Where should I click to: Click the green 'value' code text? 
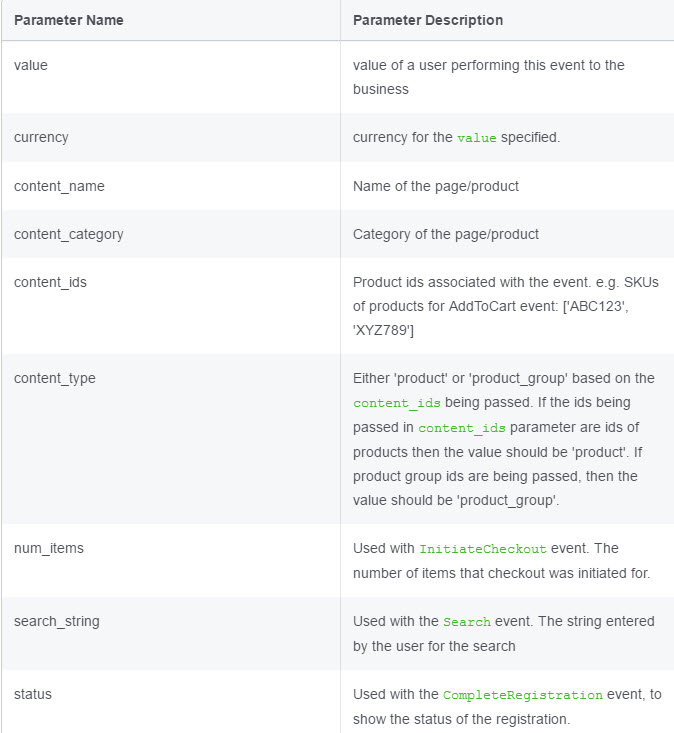(476, 138)
